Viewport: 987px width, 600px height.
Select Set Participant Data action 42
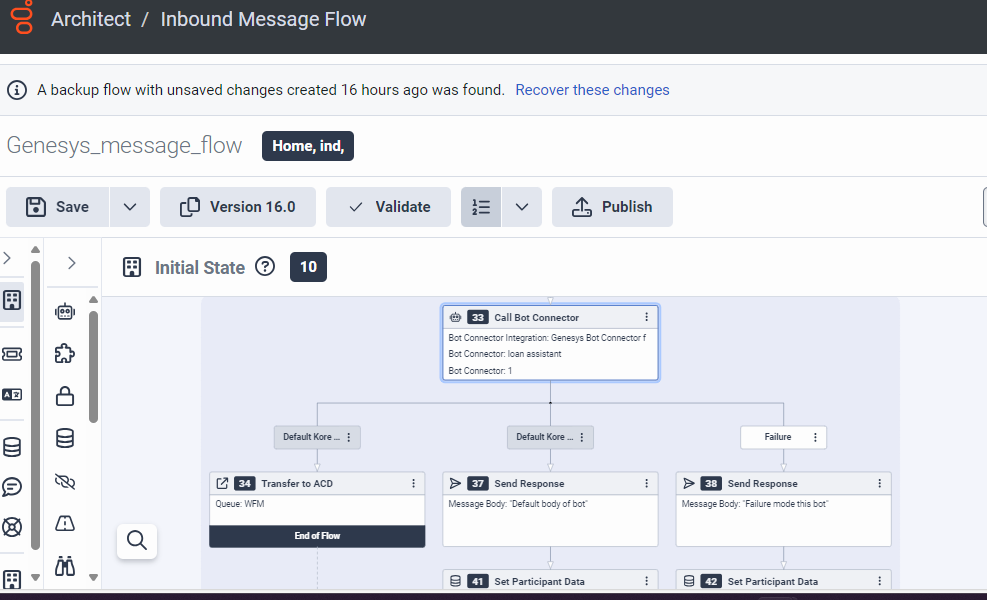(784, 580)
